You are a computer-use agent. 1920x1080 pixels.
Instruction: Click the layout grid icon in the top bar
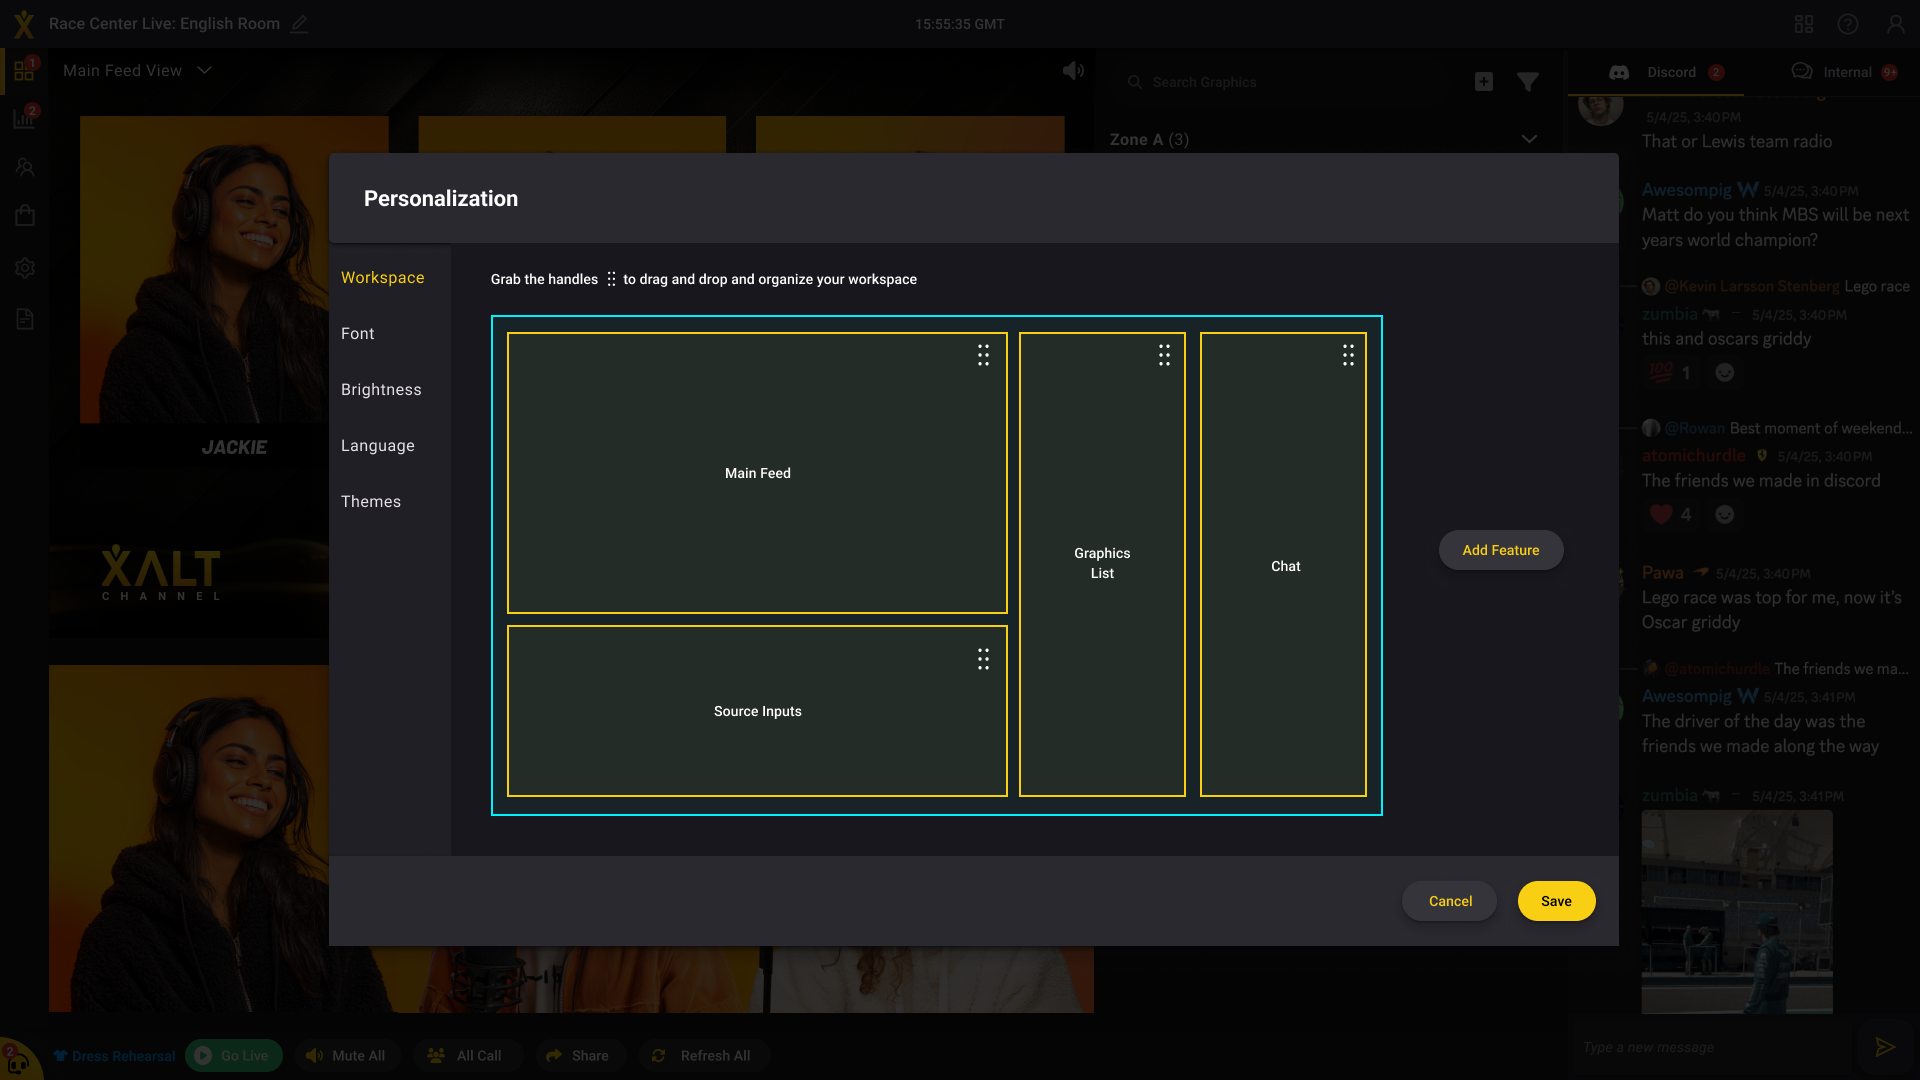coord(1804,24)
